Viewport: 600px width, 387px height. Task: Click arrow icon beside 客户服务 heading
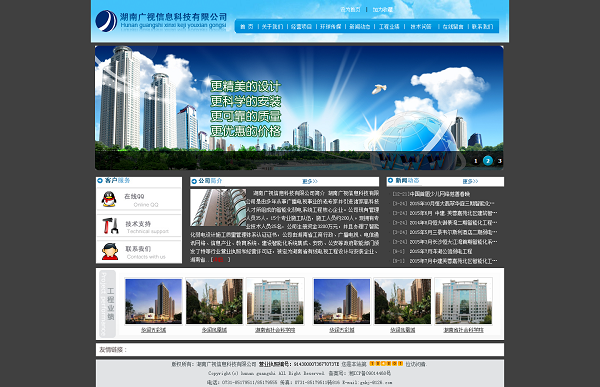(x=100, y=180)
